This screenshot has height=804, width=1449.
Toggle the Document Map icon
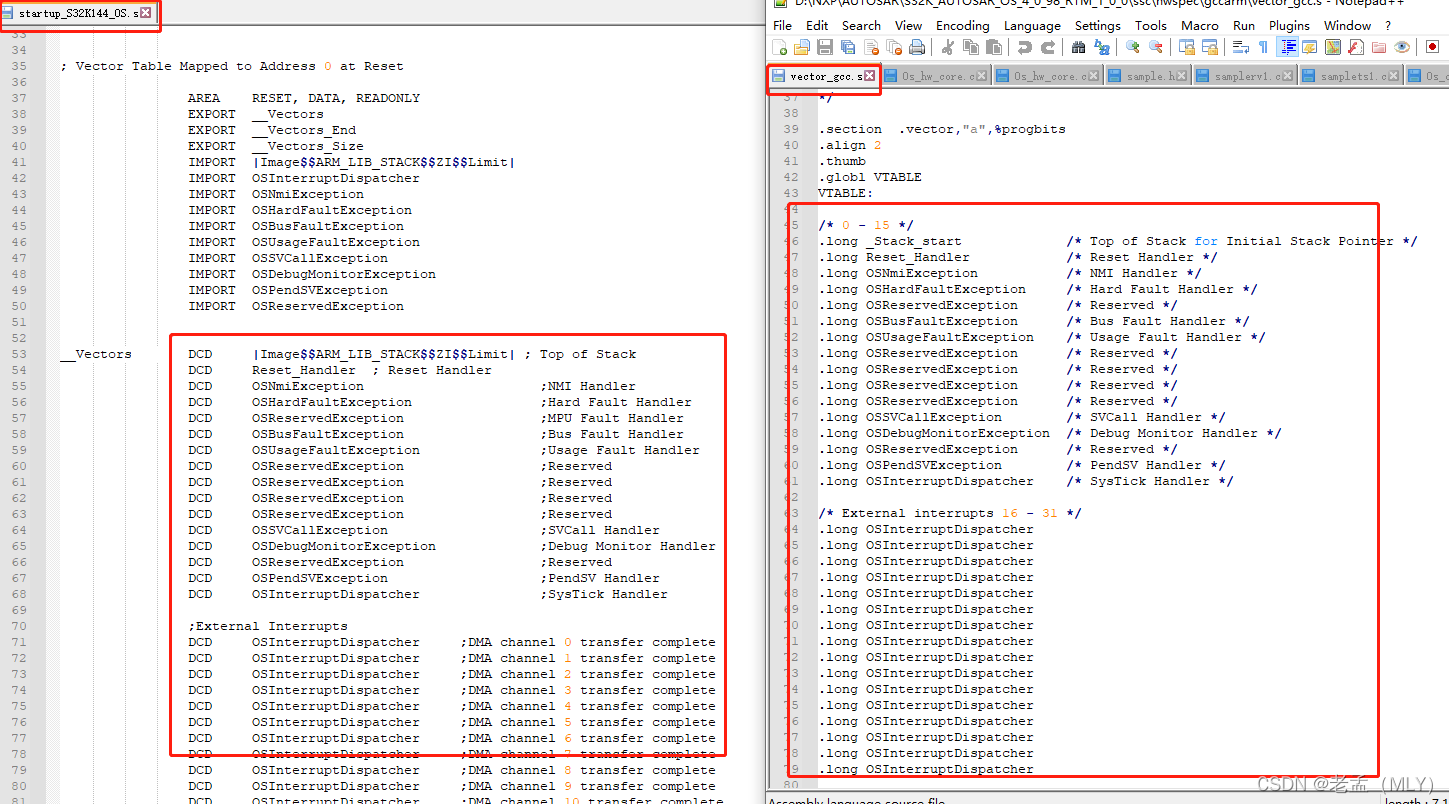[x=1333, y=47]
